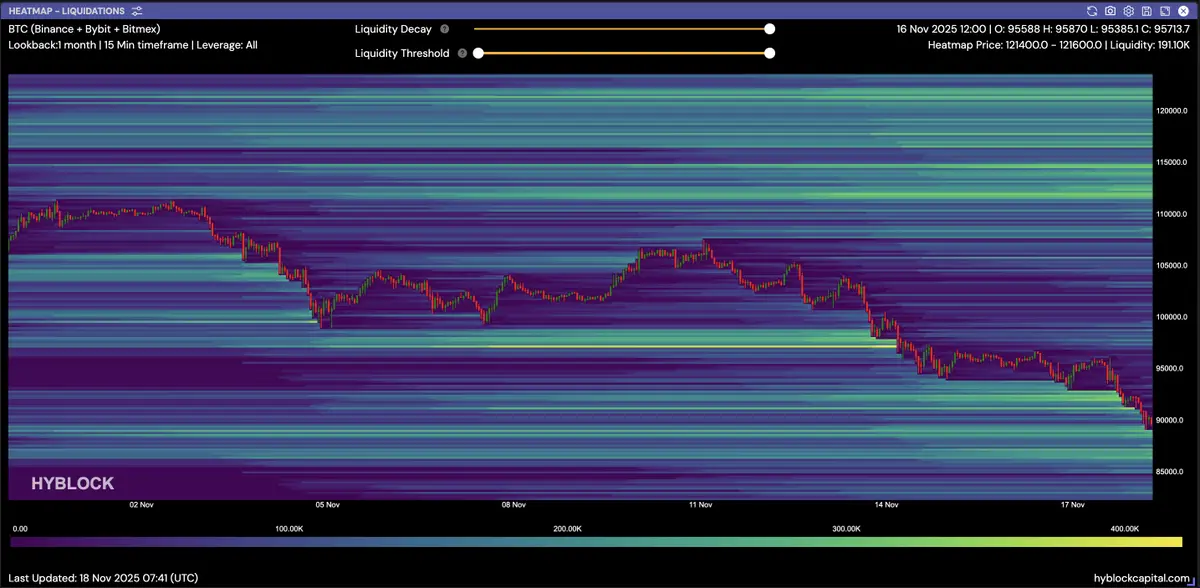Click the 11 Nov date marker
Viewport: 1200px width, 588px height.
pos(699,505)
